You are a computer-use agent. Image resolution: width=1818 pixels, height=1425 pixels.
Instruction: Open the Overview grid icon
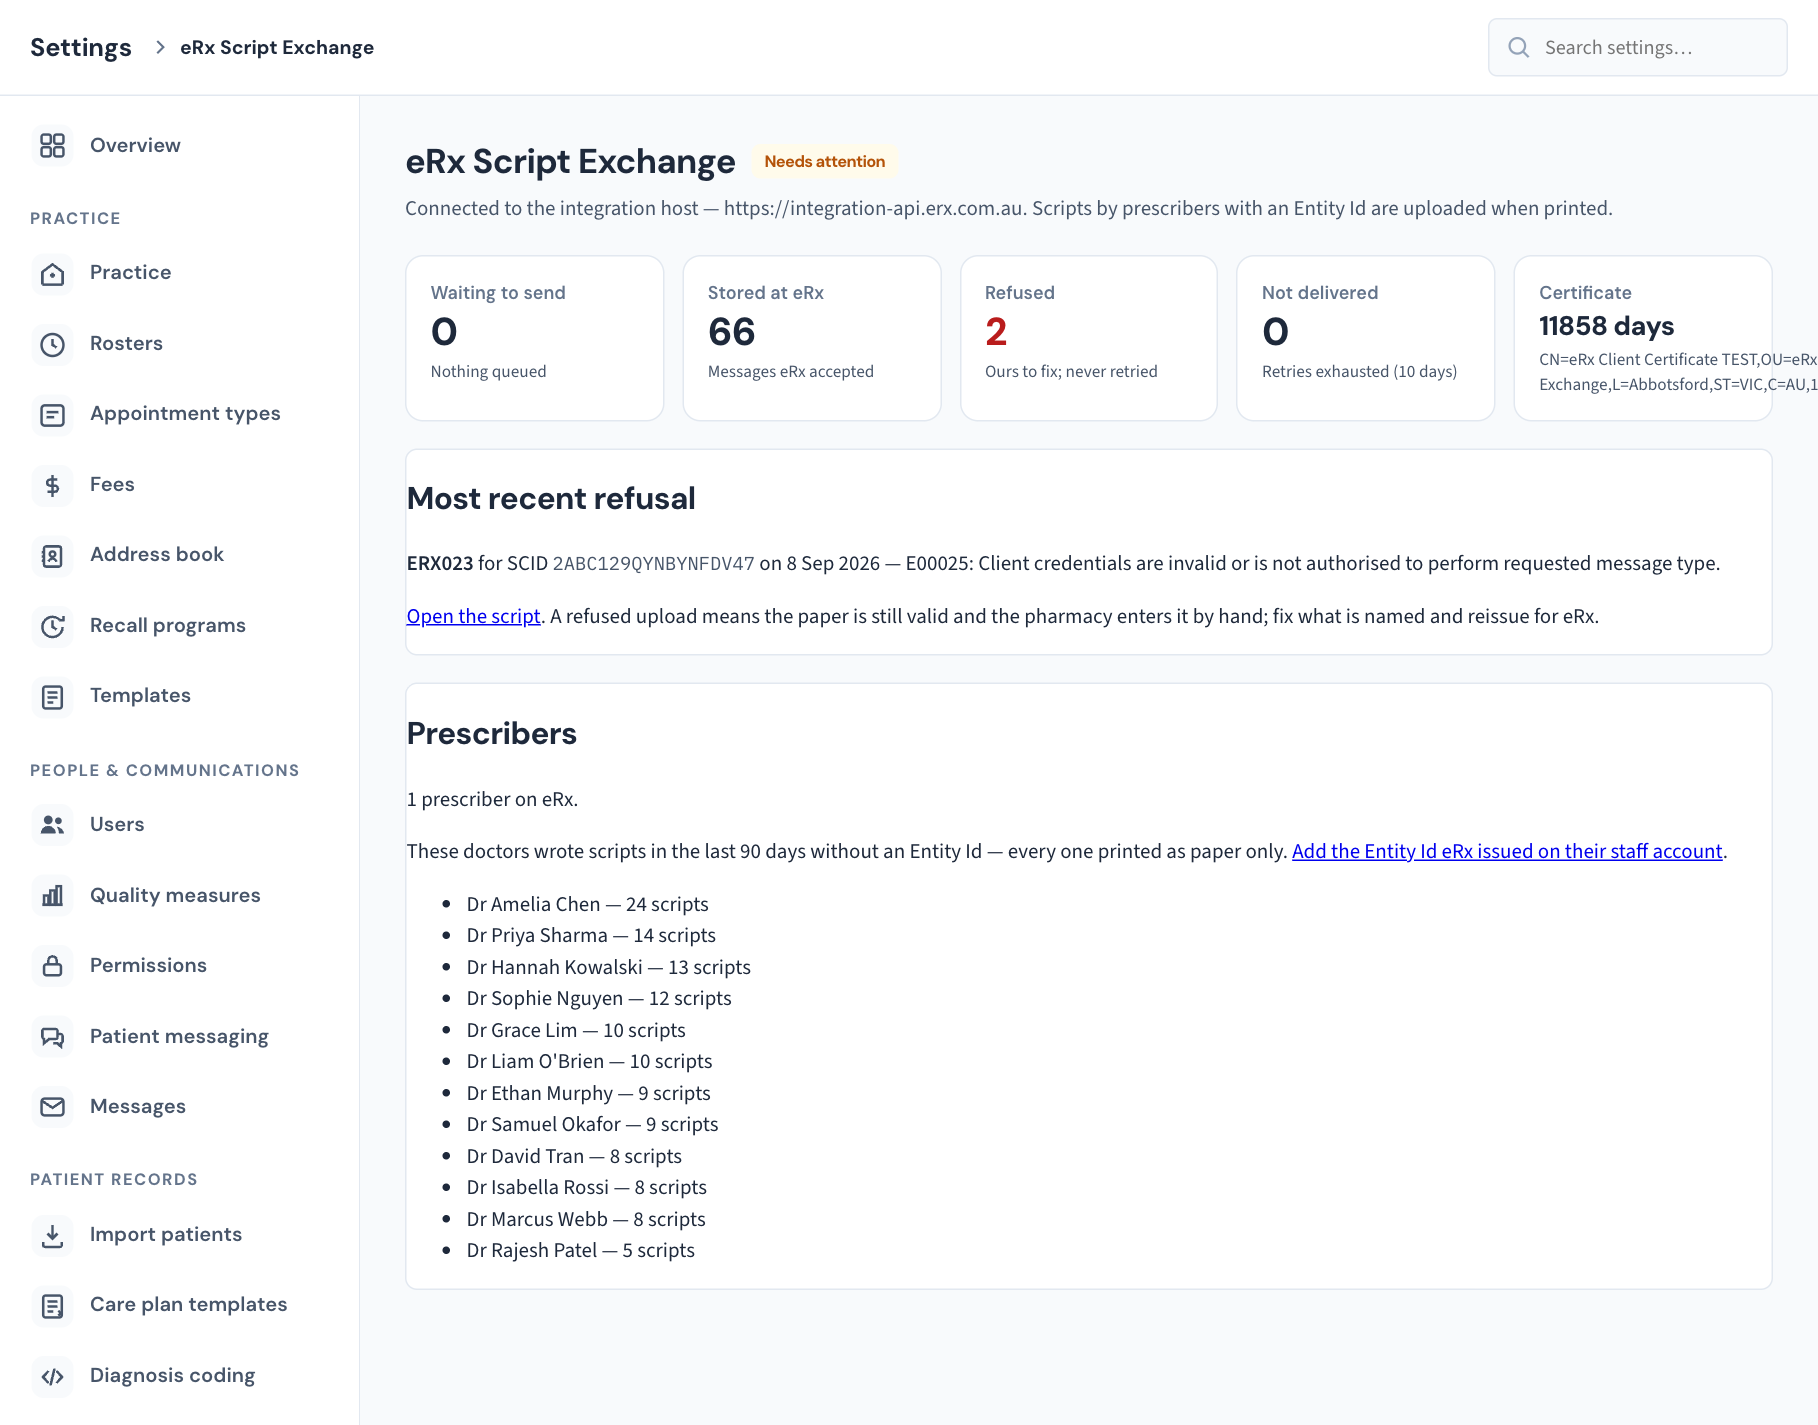tap(52, 146)
